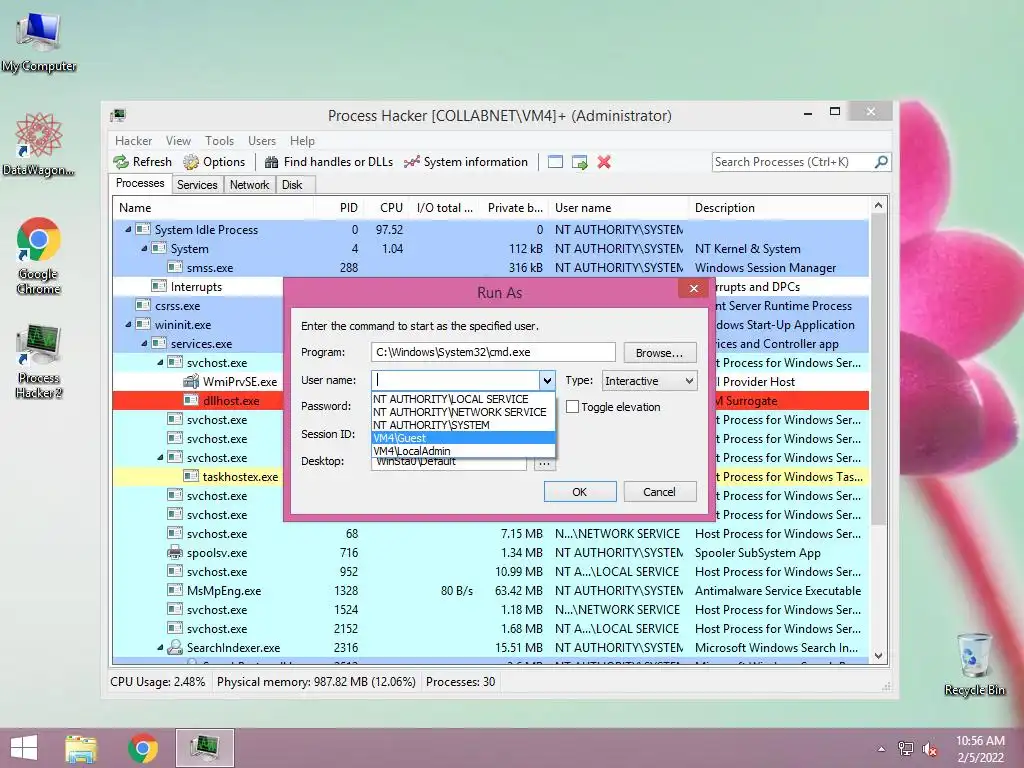Click the Process Hacker title bar icon

tap(118, 116)
